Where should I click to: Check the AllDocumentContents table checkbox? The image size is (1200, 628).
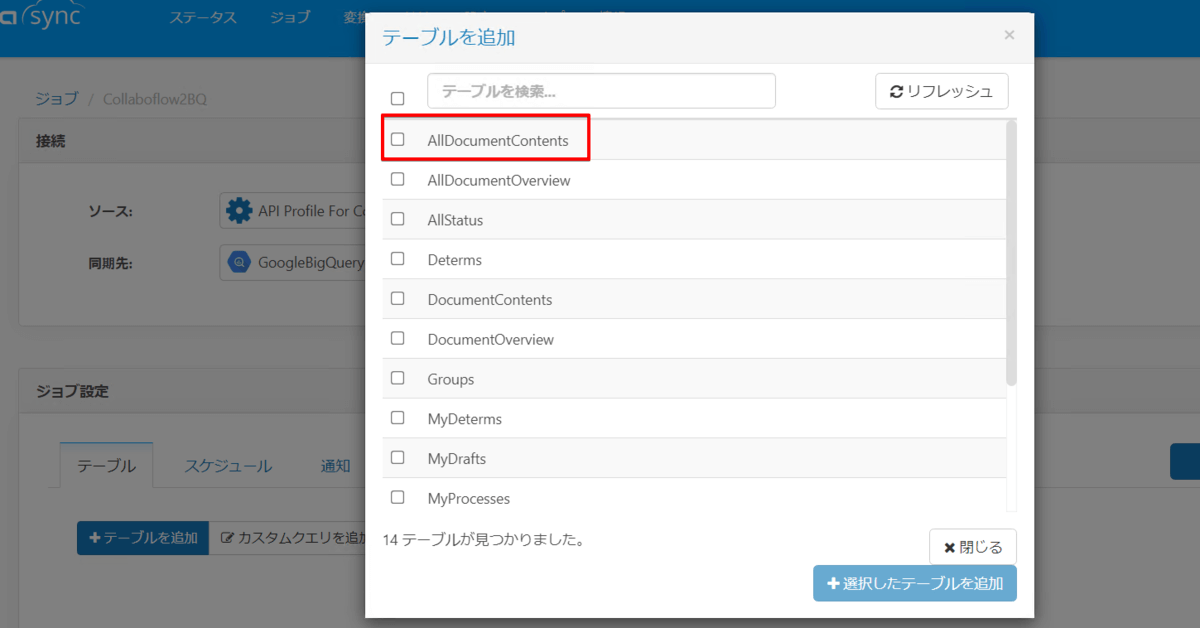click(398, 139)
